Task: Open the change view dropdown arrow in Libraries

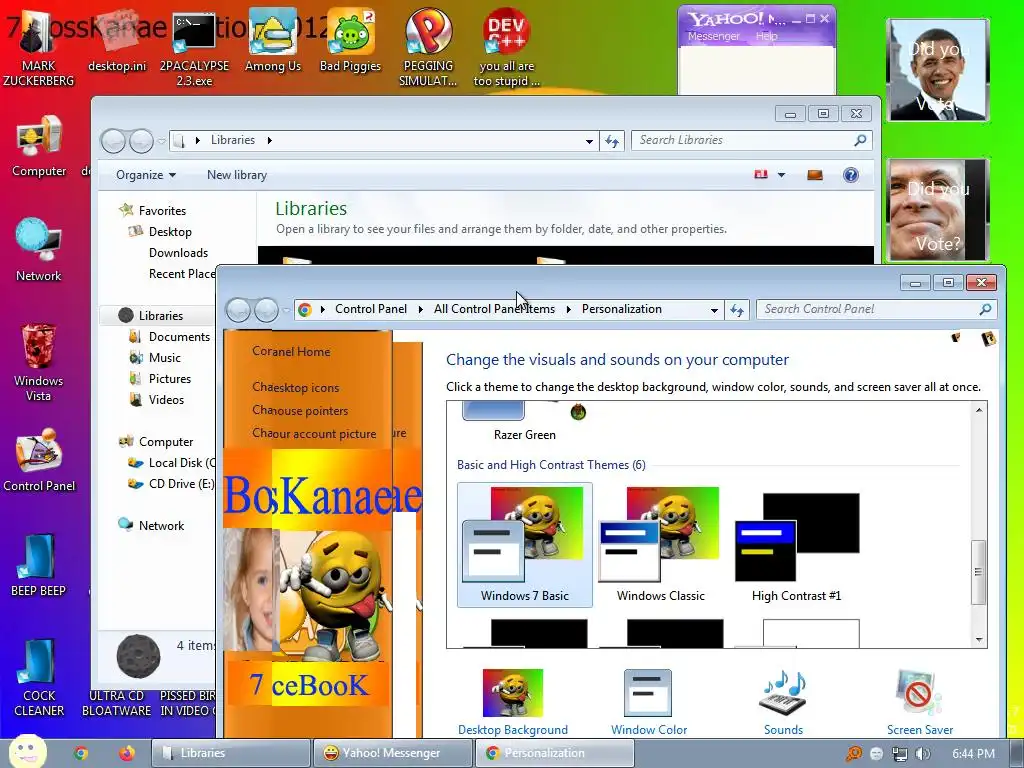Action: point(781,175)
